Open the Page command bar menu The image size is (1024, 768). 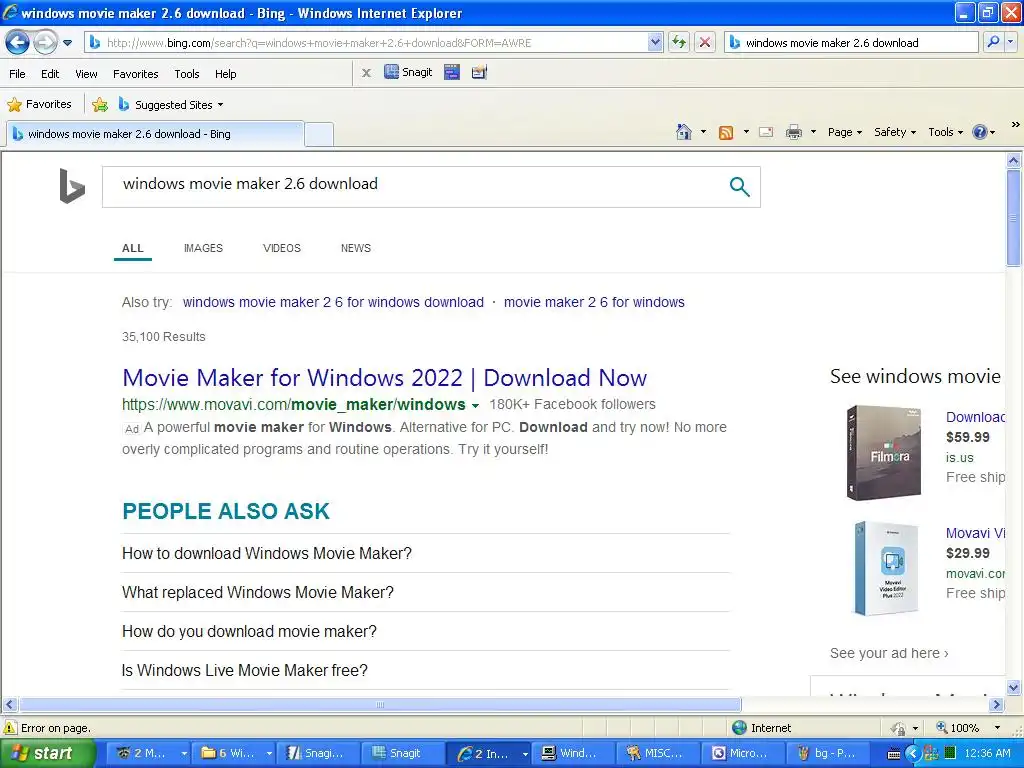point(844,132)
